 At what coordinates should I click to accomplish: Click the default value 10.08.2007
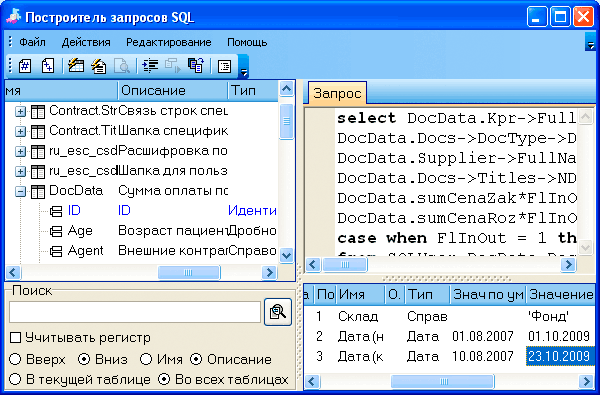pos(483,356)
